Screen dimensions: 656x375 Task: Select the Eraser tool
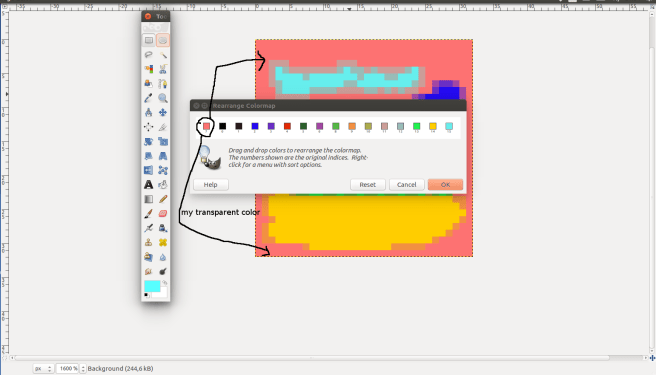[x=163, y=213]
